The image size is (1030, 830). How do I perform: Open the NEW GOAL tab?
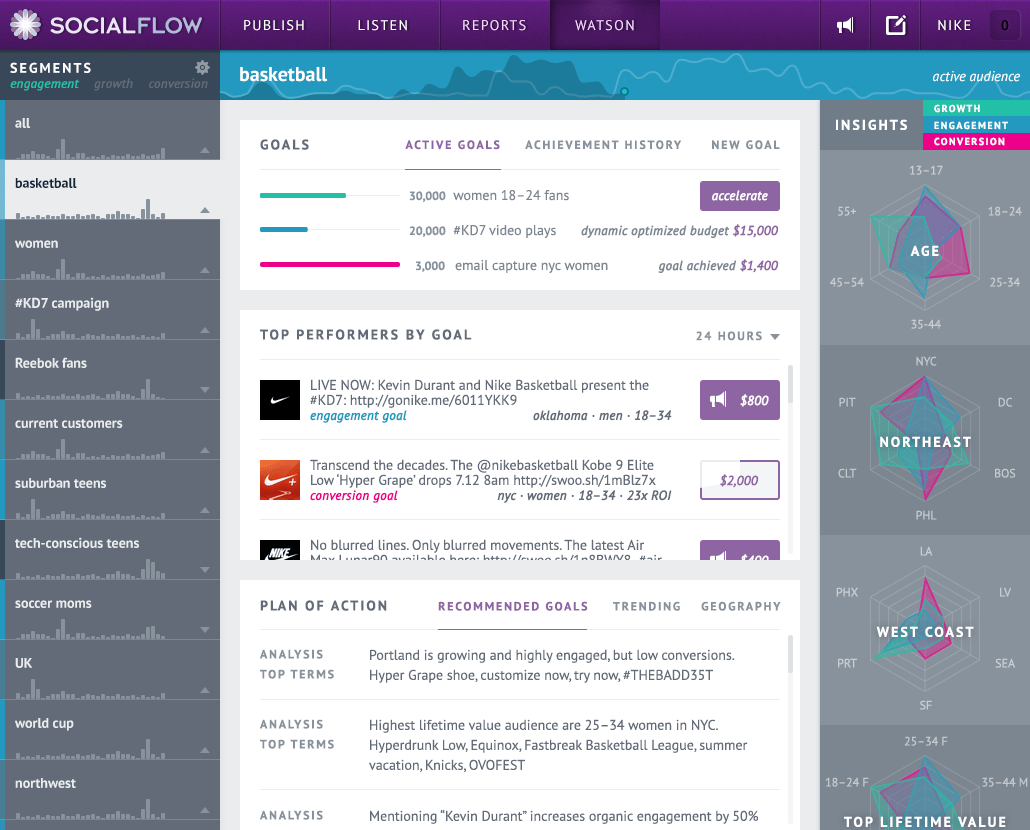[746, 145]
